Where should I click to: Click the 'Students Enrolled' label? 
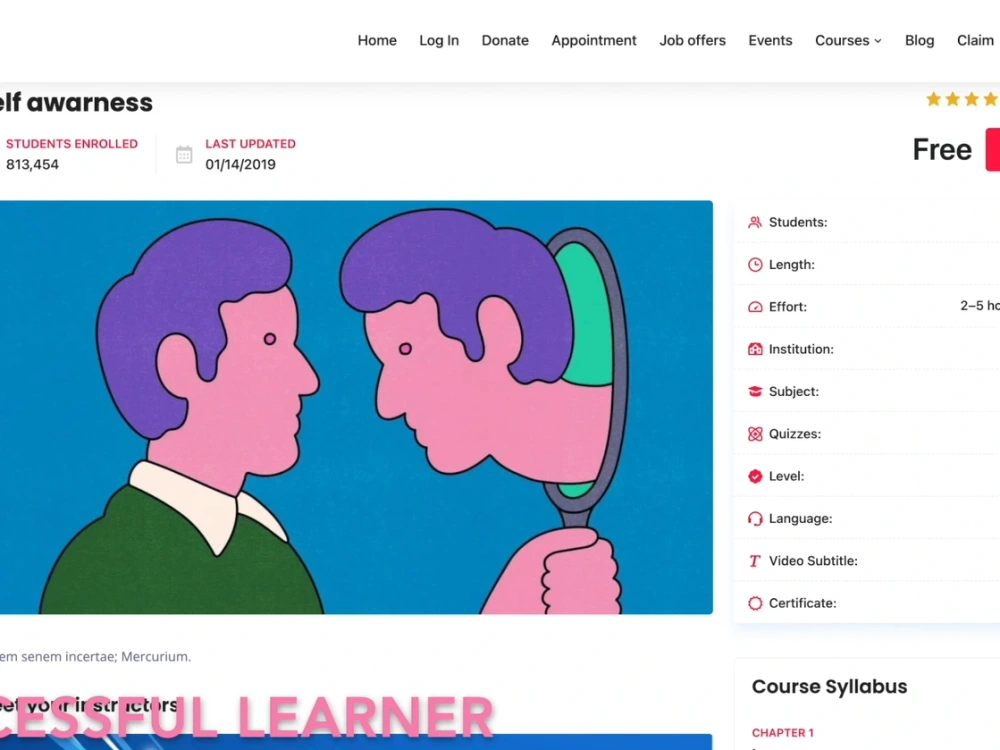coord(72,144)
